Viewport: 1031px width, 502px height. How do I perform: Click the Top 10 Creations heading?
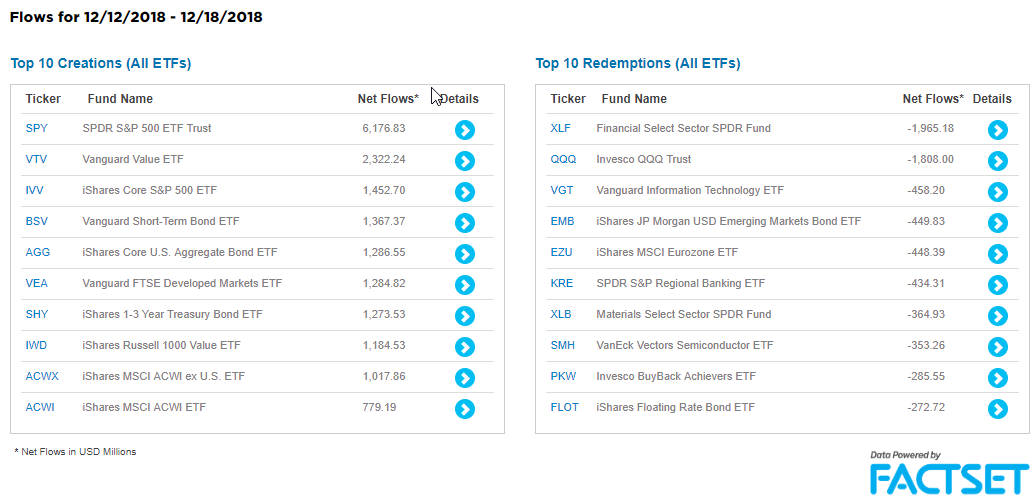click(101, 64)
